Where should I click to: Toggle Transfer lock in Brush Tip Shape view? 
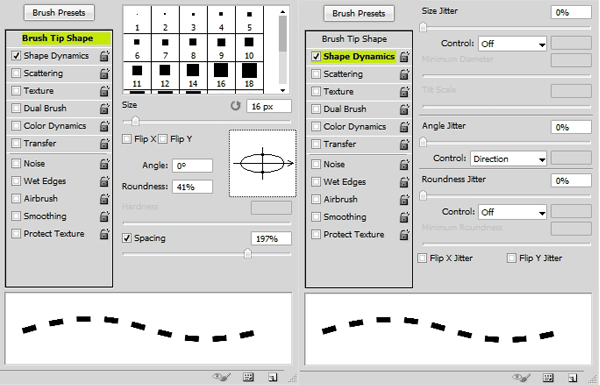tap(104, 144)
